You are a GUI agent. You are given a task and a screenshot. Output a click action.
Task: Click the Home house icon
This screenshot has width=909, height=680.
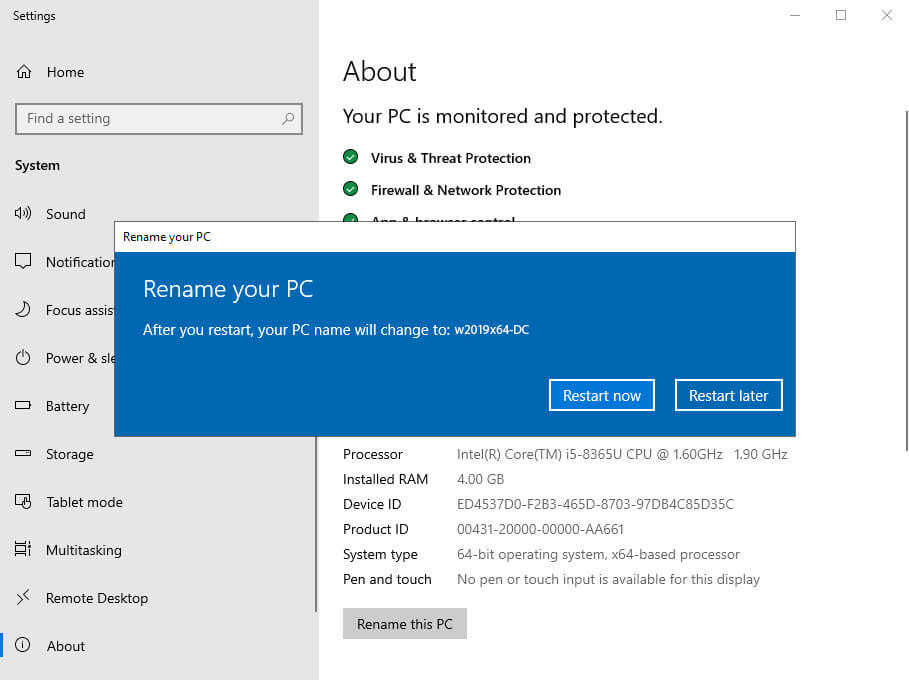(24, 72)
